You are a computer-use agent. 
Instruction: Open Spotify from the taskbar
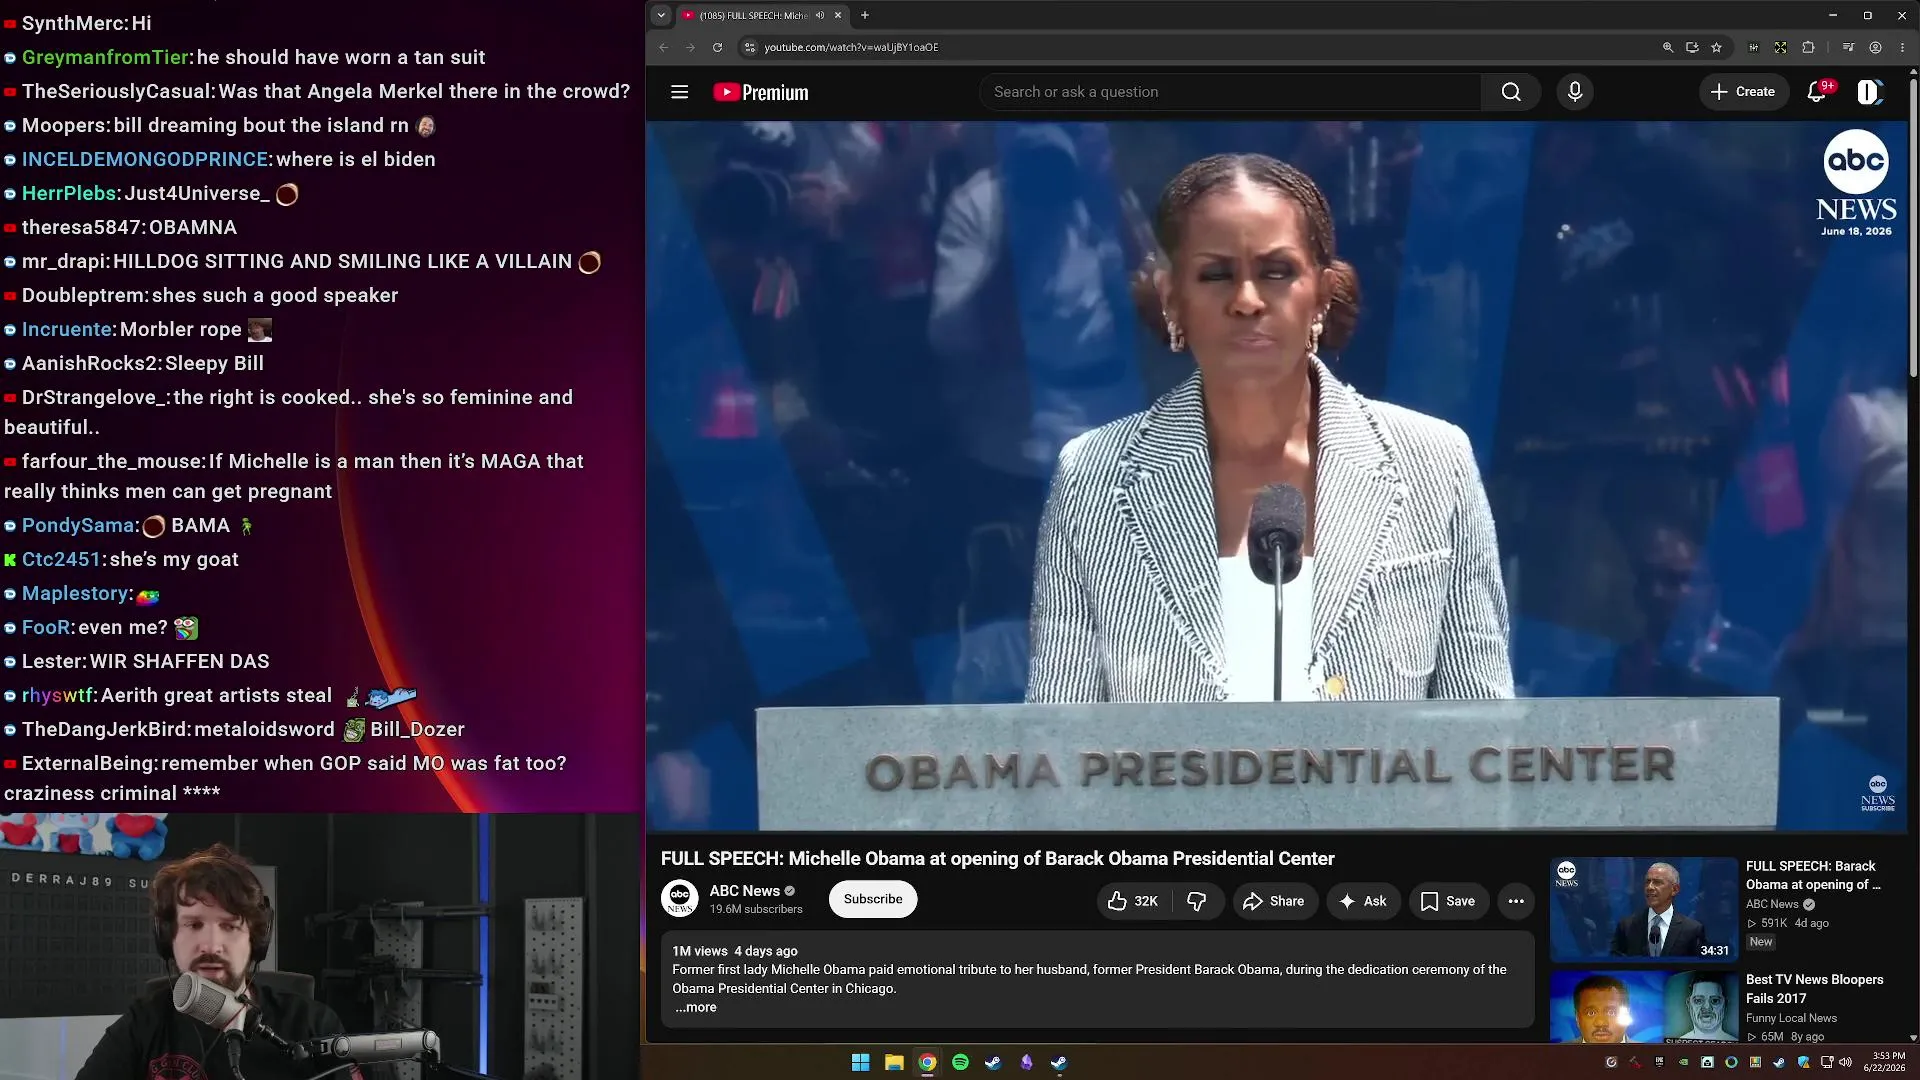click(960, 1062)
